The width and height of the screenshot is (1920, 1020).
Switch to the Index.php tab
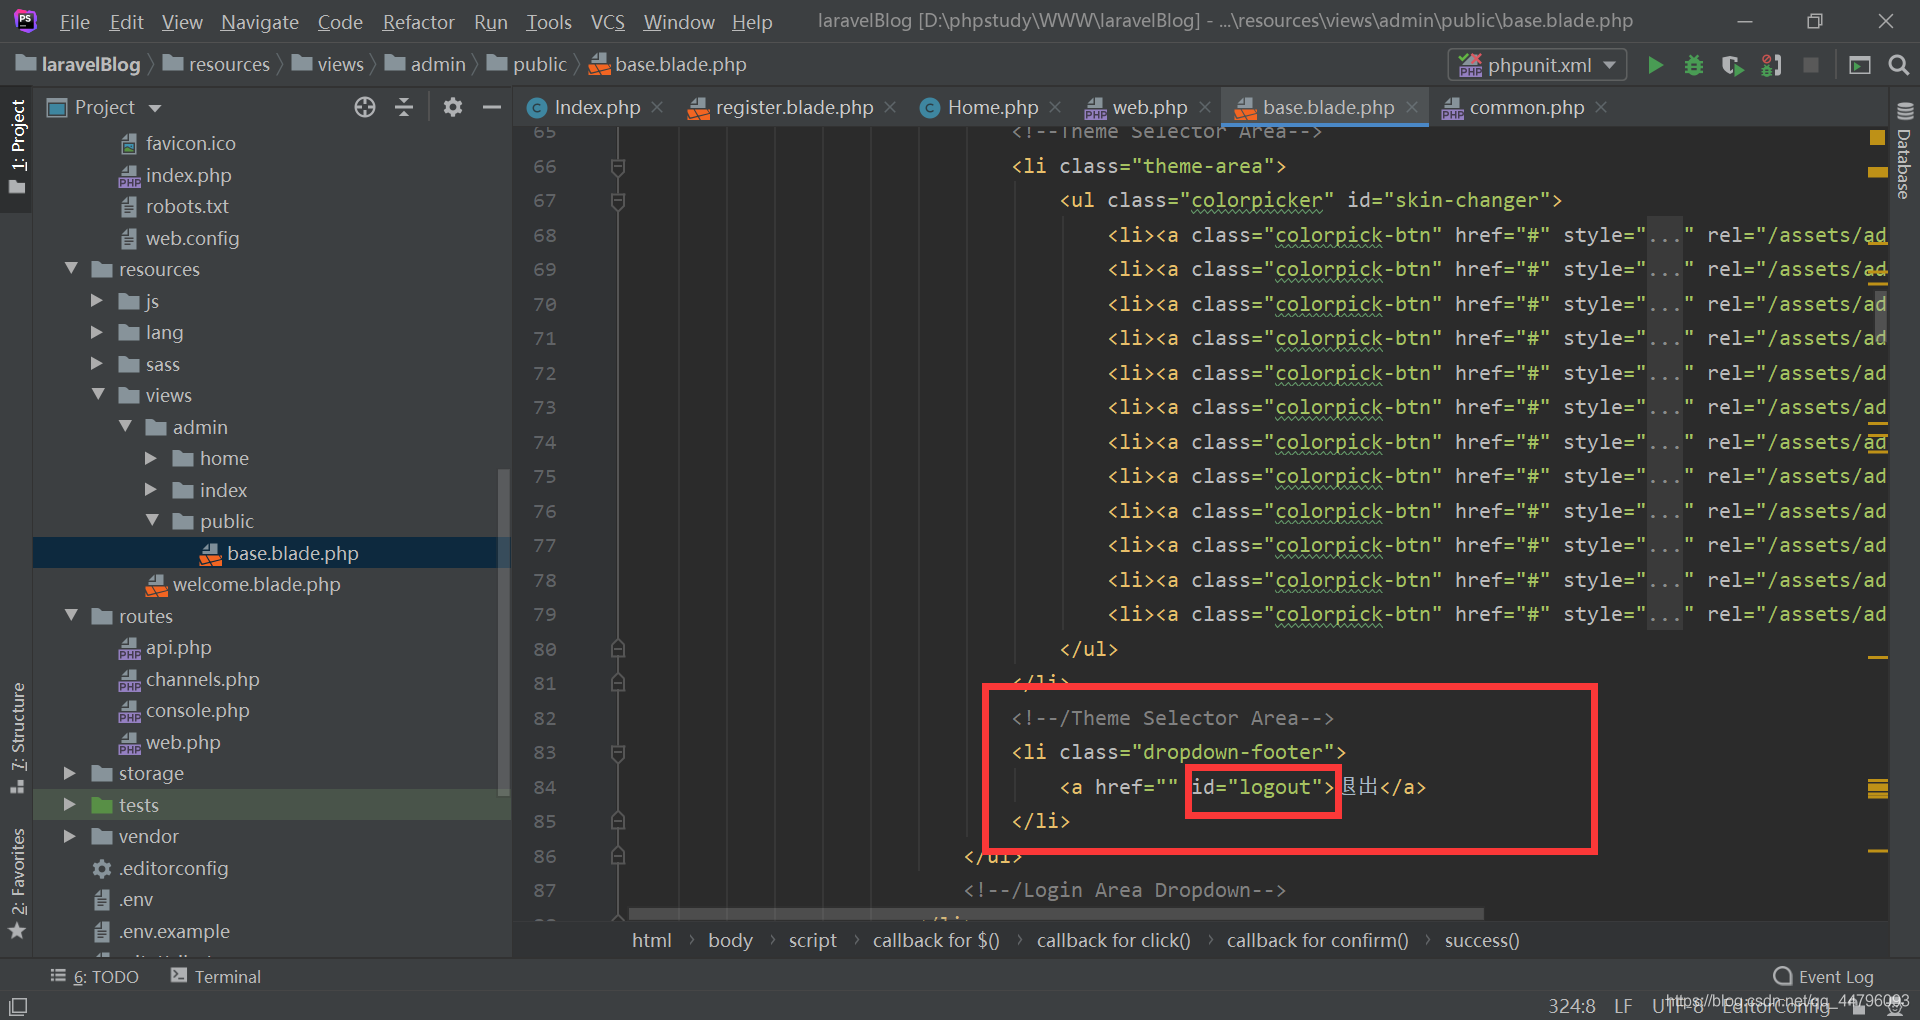pyautogui.click(x=597, y=107)
